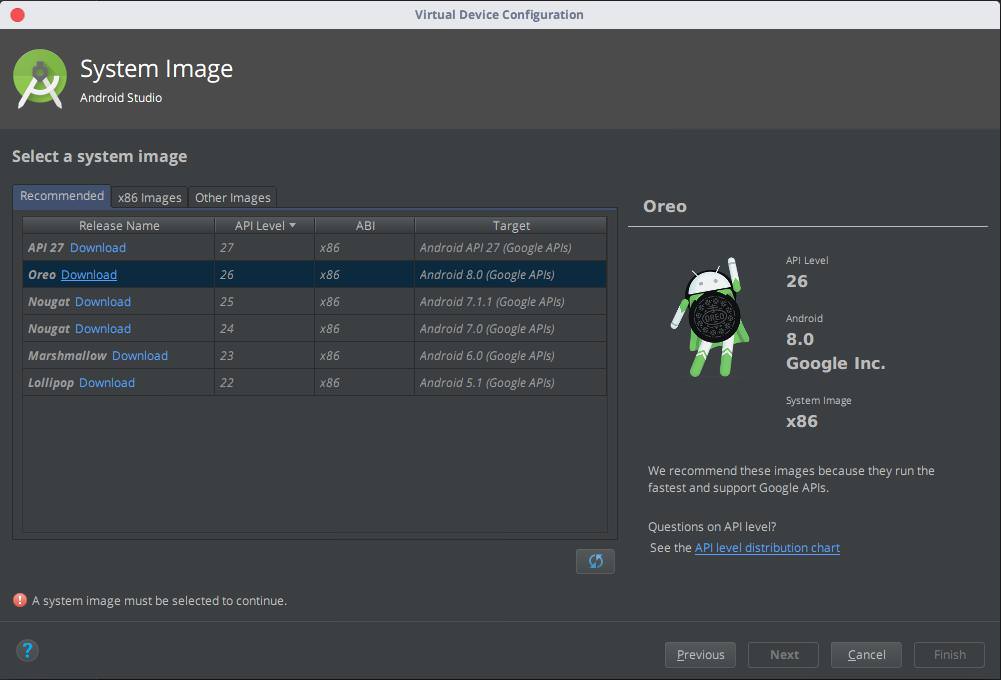Select target Android 6.0 (Google APIs)
The image size is (1001, 680).
click(510, 356)
